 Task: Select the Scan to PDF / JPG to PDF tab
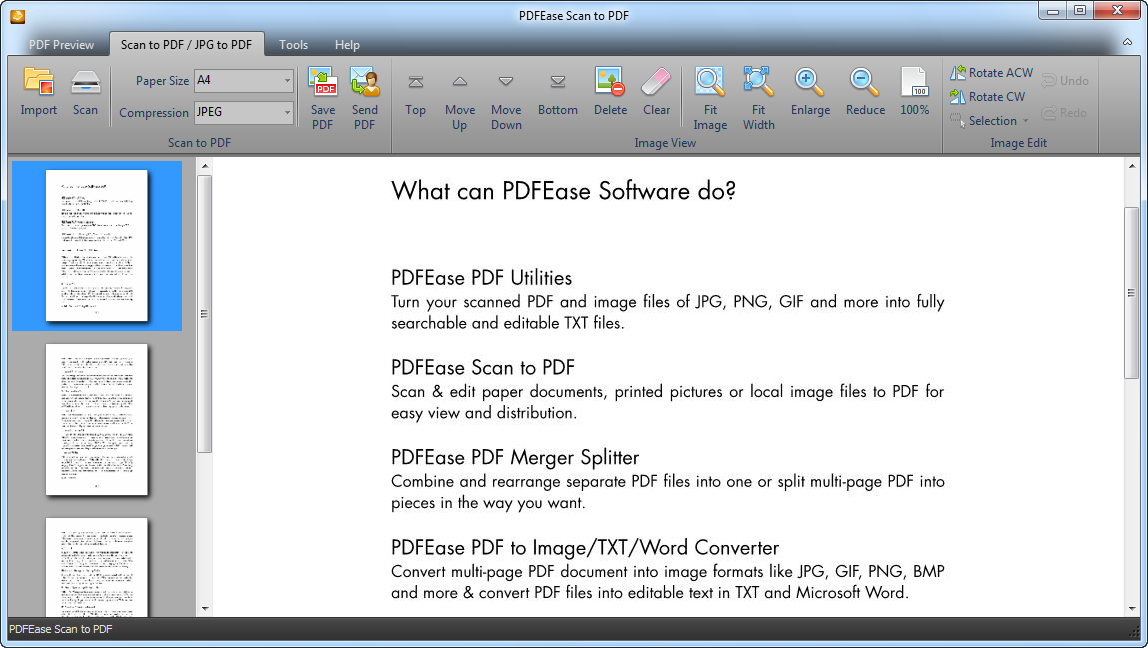186,45
